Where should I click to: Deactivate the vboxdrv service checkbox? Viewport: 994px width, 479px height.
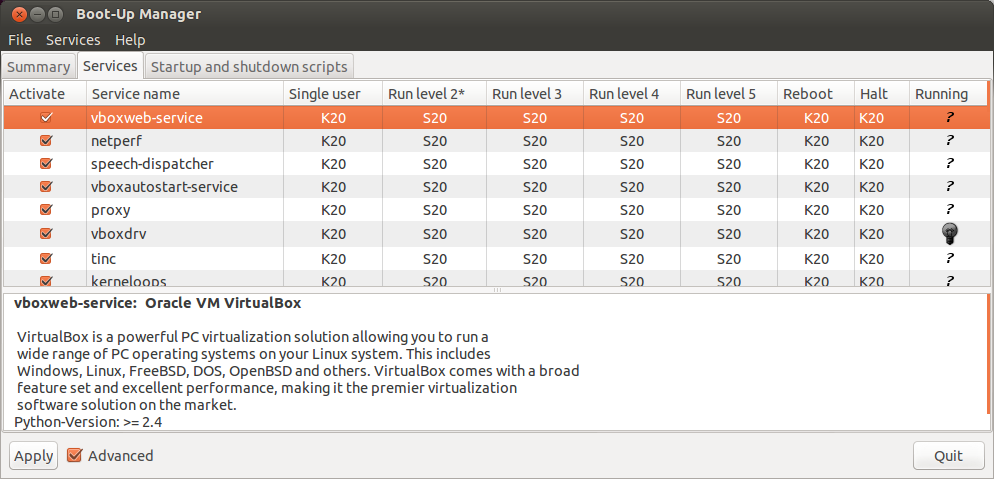point(46,234)
